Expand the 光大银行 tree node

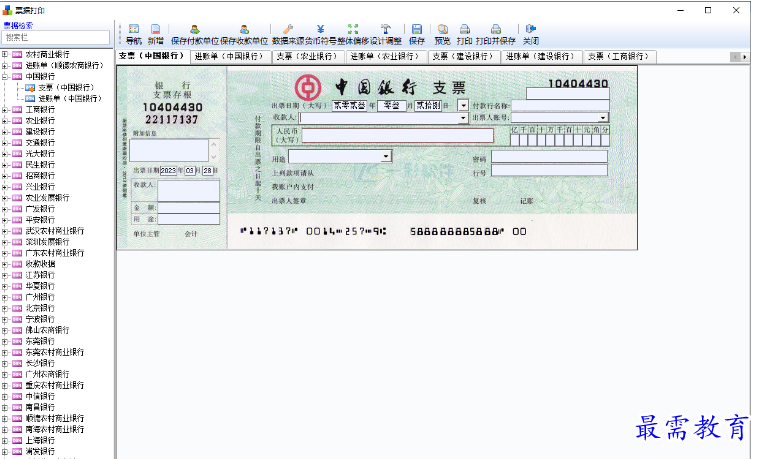click(5, 153)
